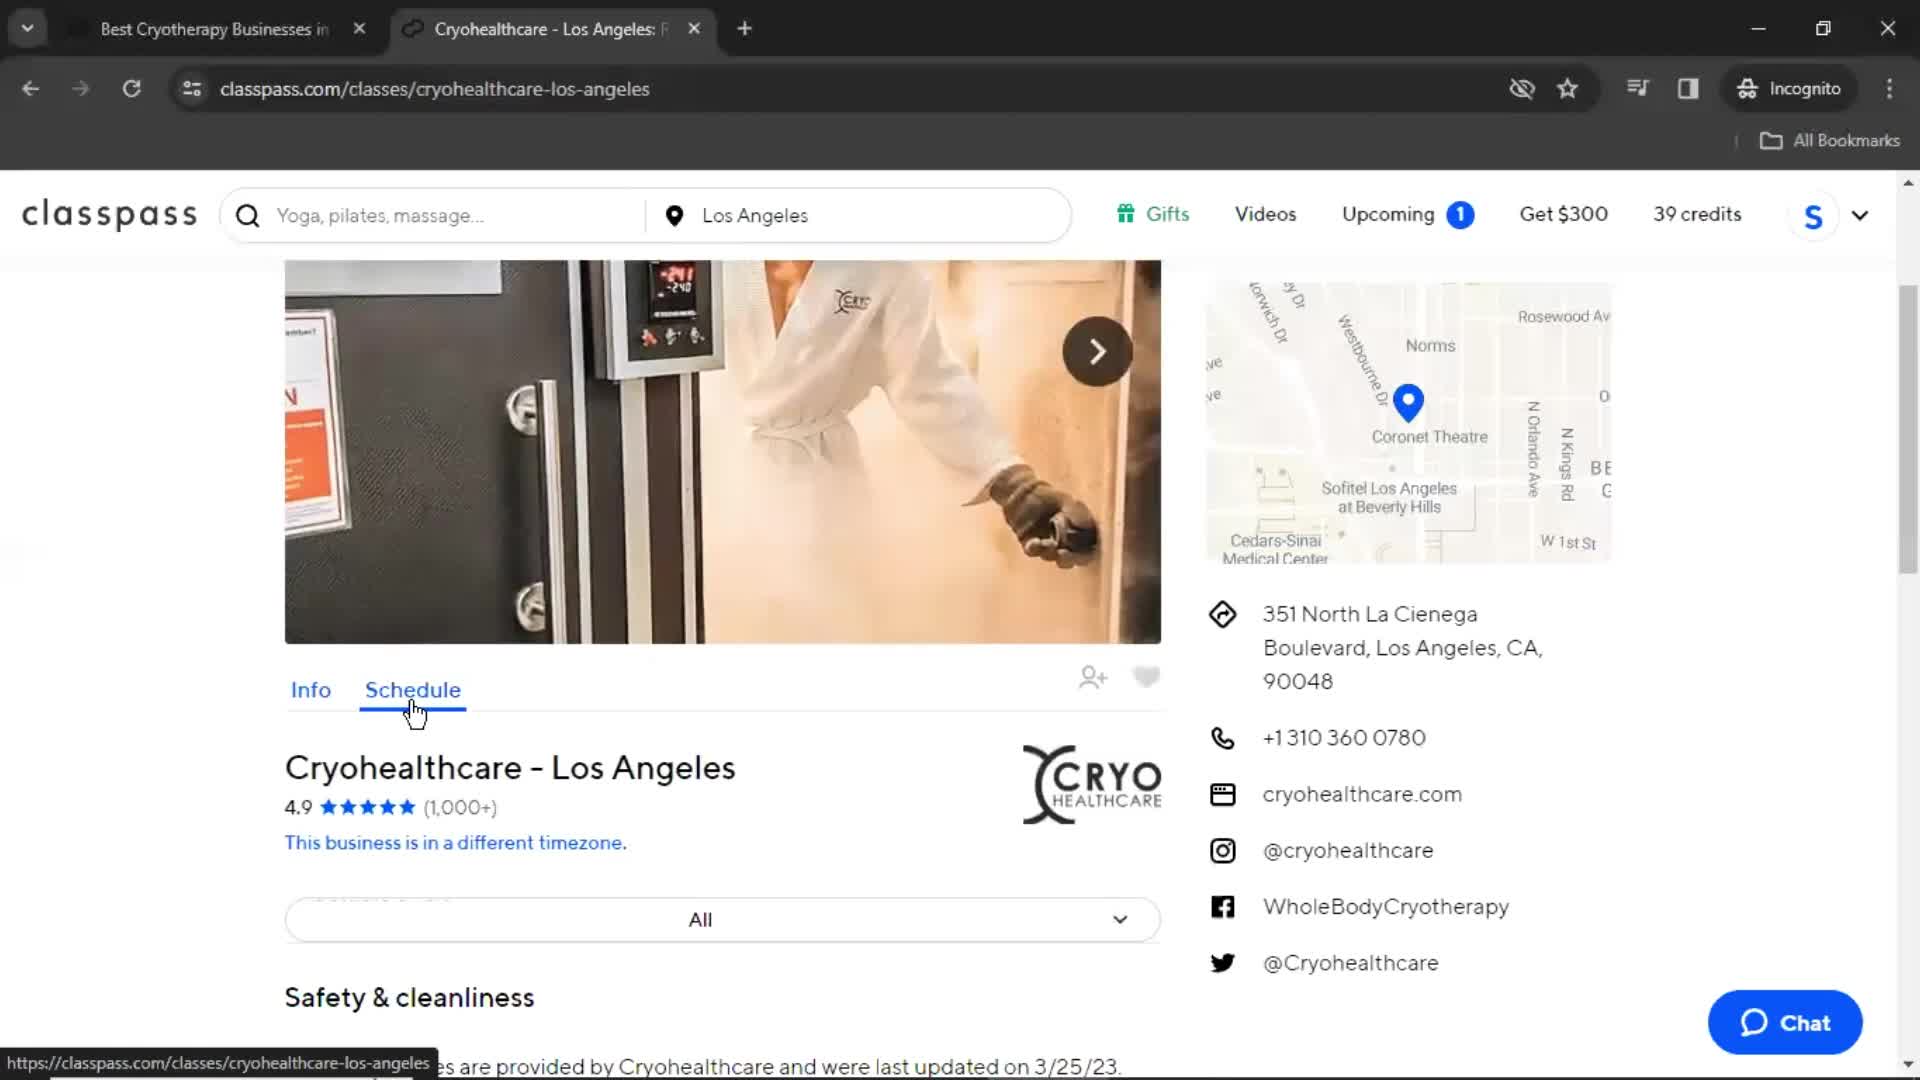Close the Cryohealthcare - Los Angeles tab
The width and height of the screenshot is (1920, 1080).
pos(694,29)
